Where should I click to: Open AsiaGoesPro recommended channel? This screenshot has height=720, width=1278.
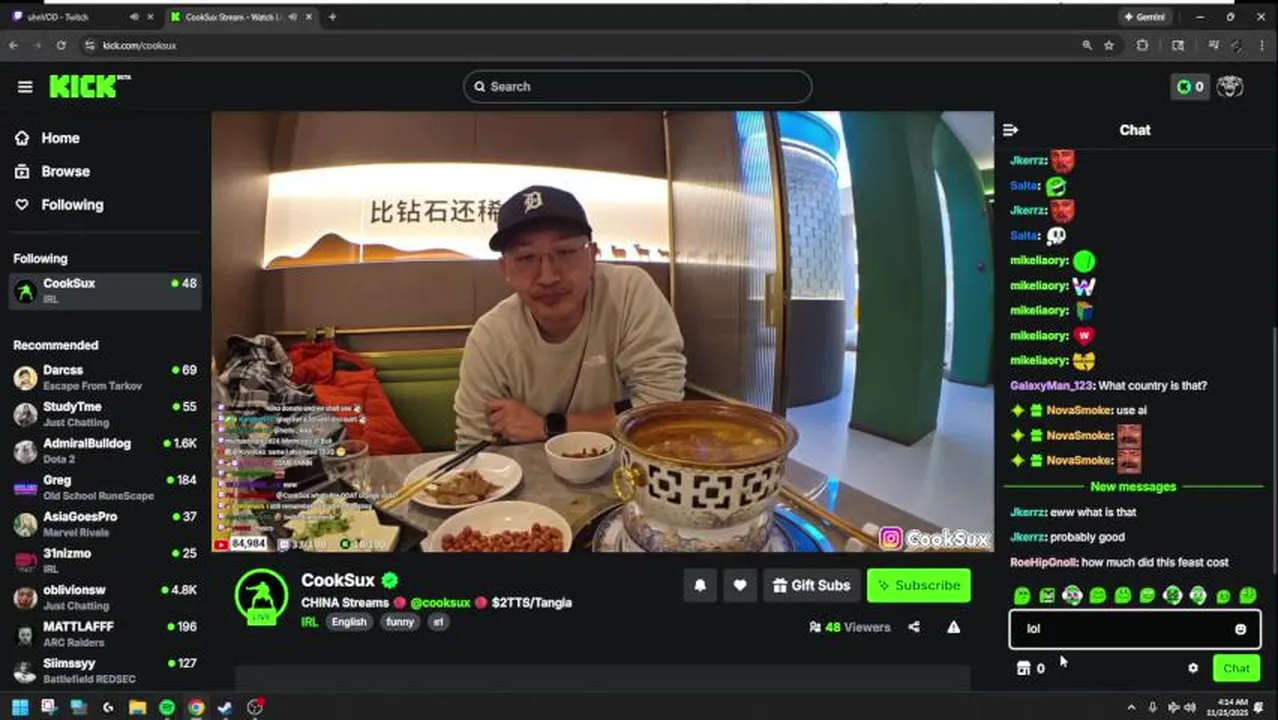105,524
